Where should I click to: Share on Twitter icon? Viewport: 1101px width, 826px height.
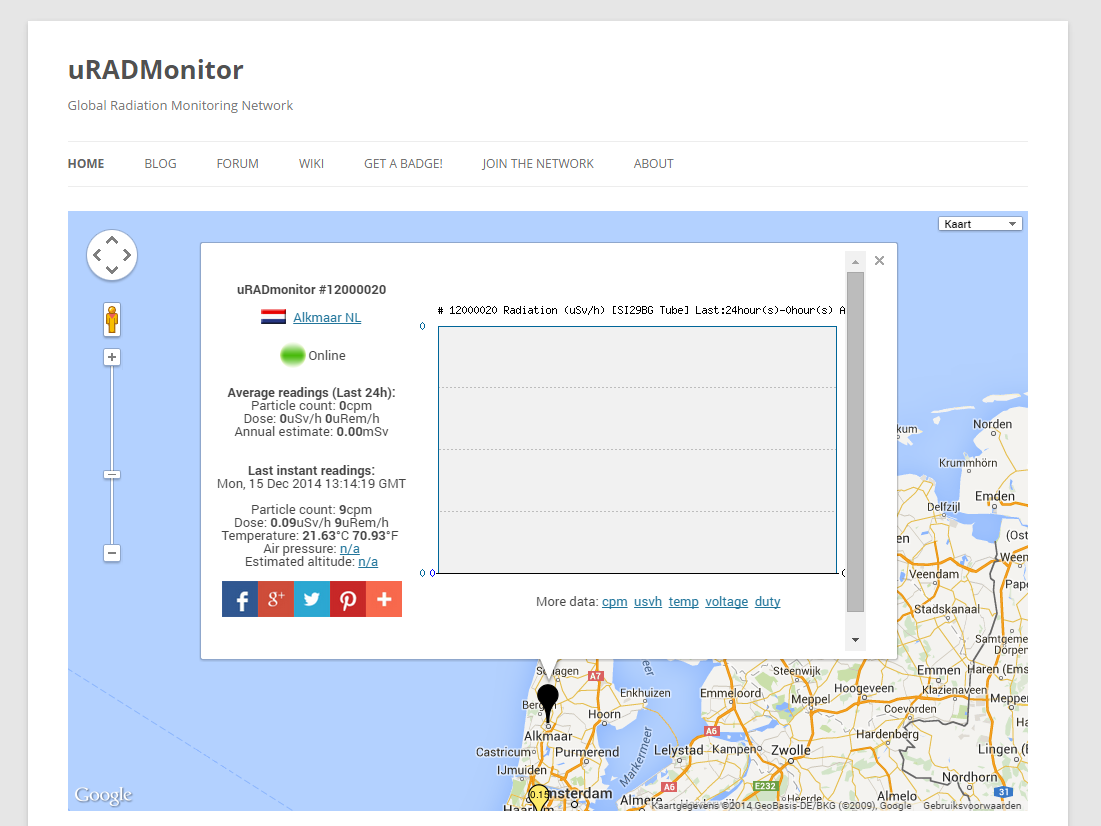312,599
